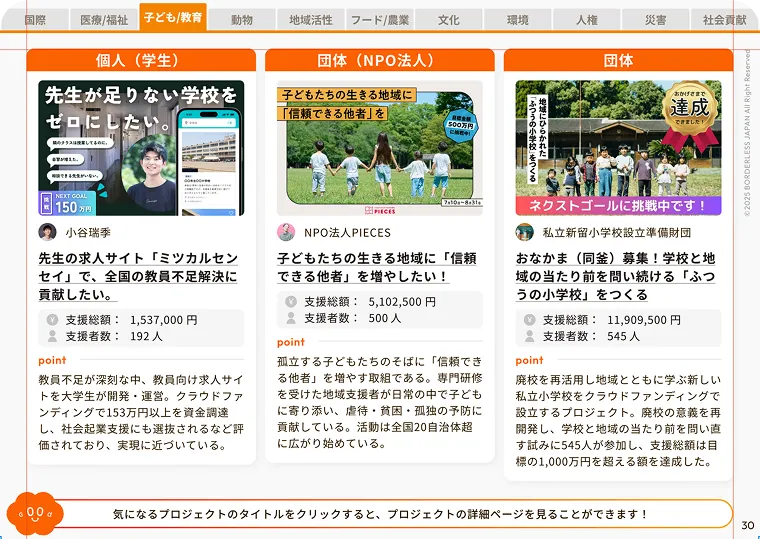Select the 動物 tab
This screenshot has height=539, width=760.
pyautogui.click(x=242, y=19)
